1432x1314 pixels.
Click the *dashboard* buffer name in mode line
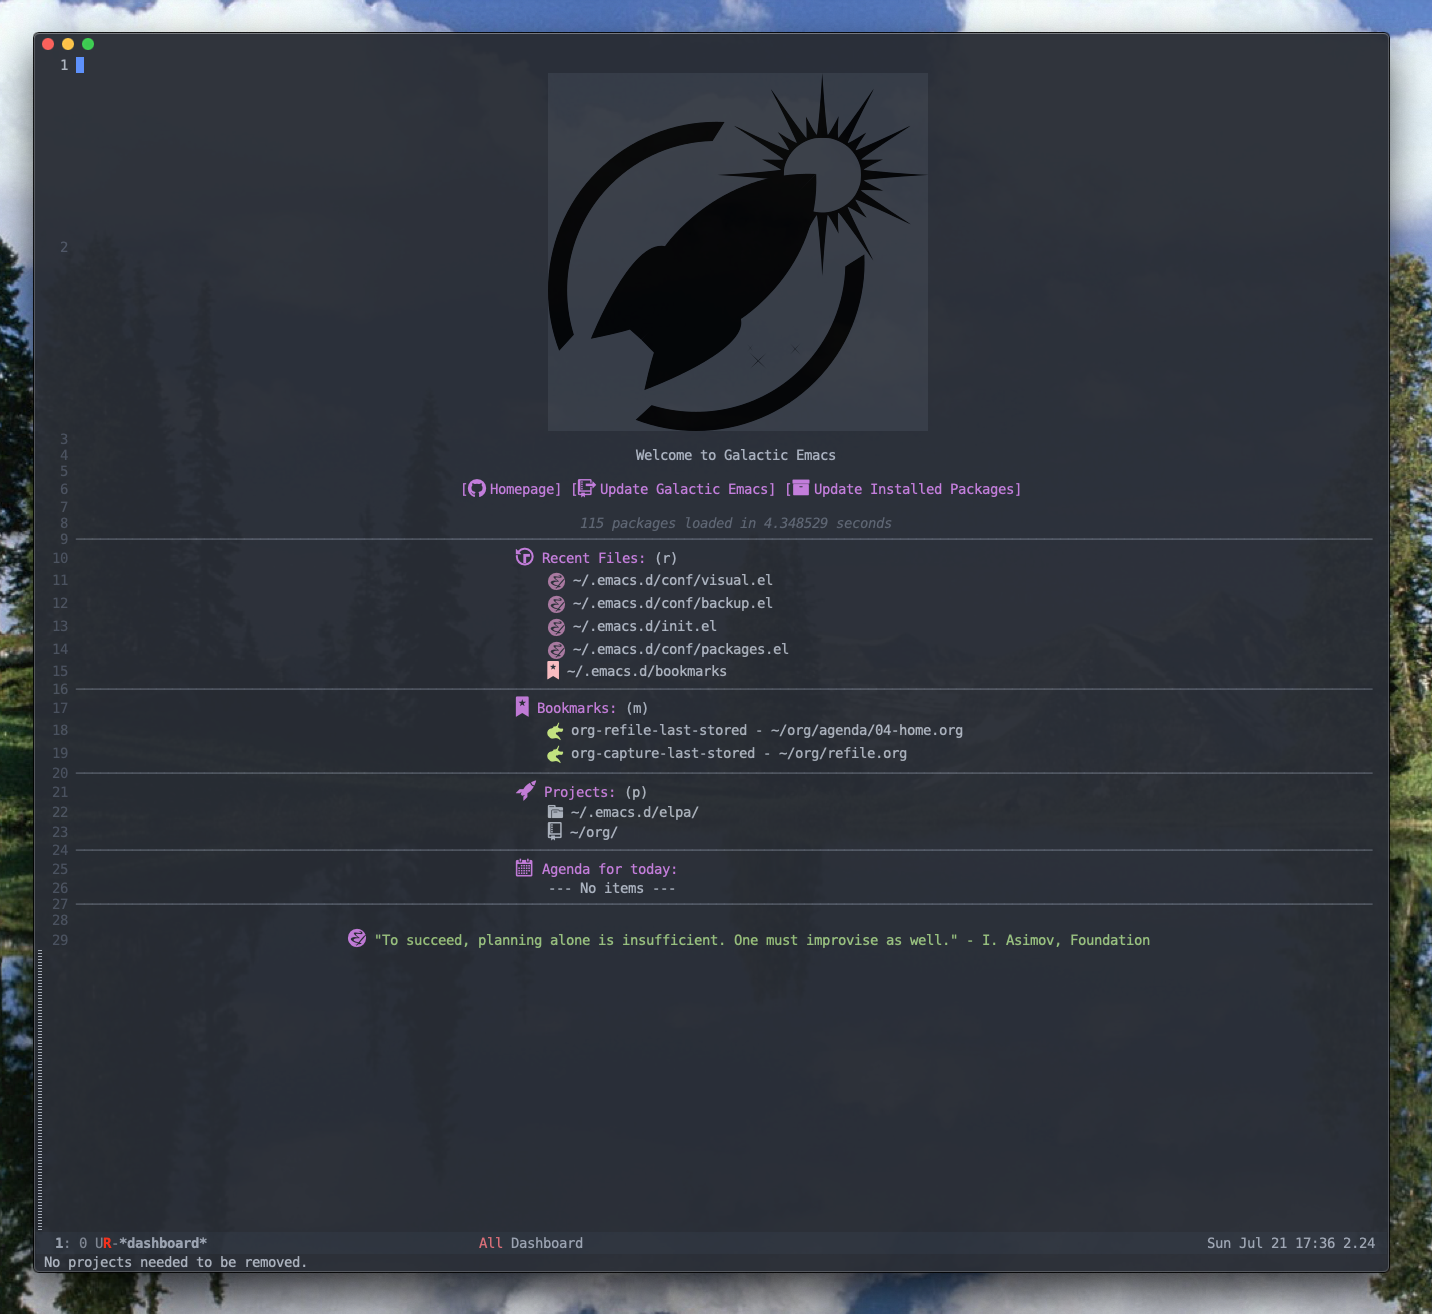click(x=163, y=1243)
